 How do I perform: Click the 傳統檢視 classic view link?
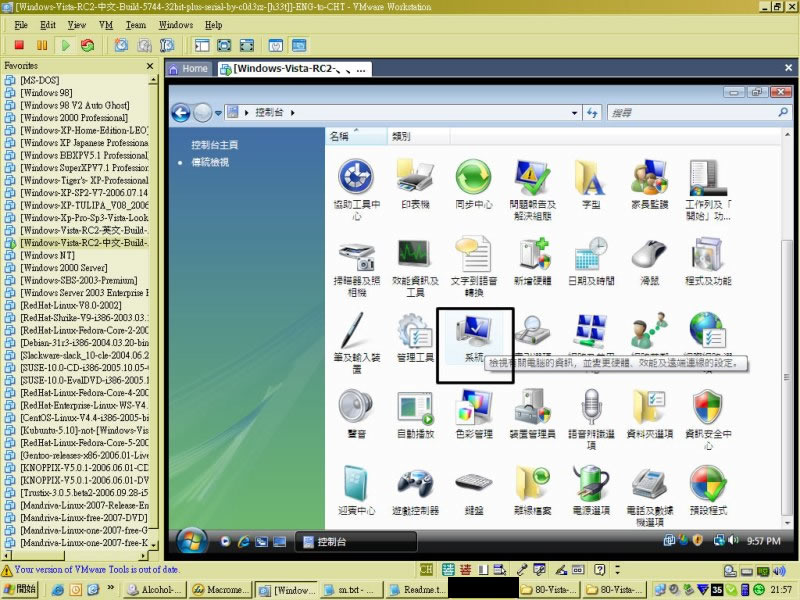pyautogui.click(x=210, y=162)
